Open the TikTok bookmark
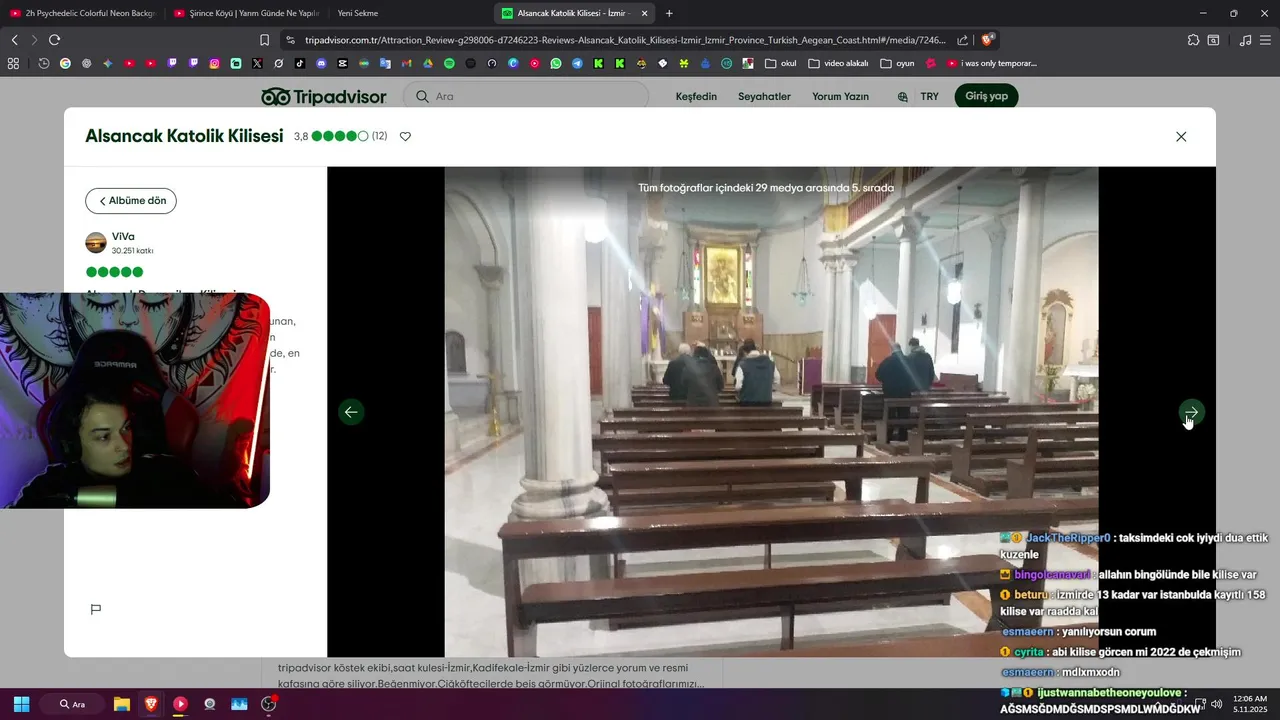The width and height of the screenshot is (1280, 720). pos(300,63)
